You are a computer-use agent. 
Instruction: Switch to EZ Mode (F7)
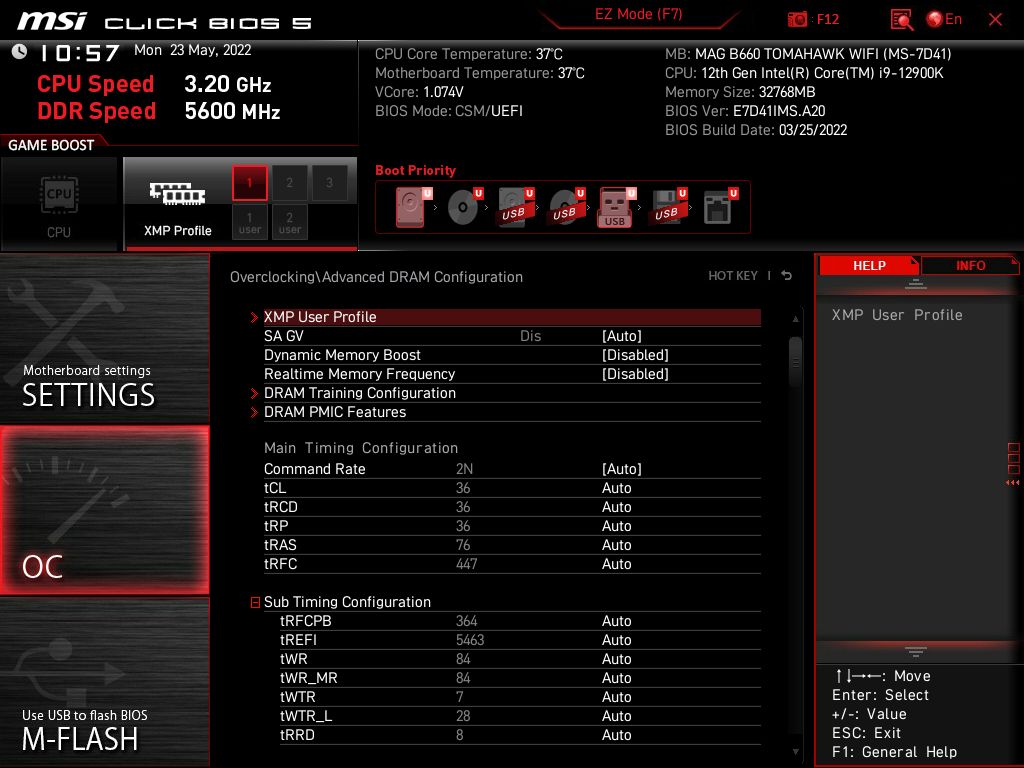point(638,14)
